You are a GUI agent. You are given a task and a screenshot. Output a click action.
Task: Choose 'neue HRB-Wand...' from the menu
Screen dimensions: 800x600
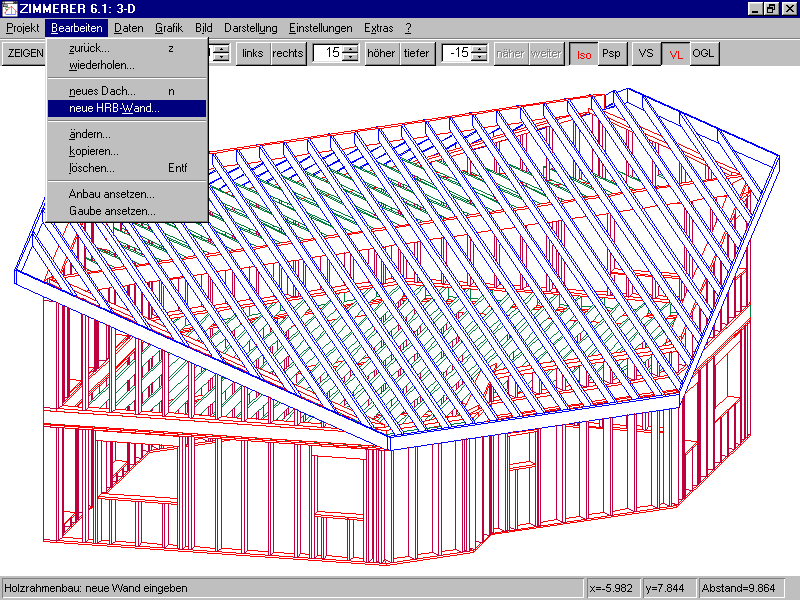pyautogui.click(x=114, y=108)
